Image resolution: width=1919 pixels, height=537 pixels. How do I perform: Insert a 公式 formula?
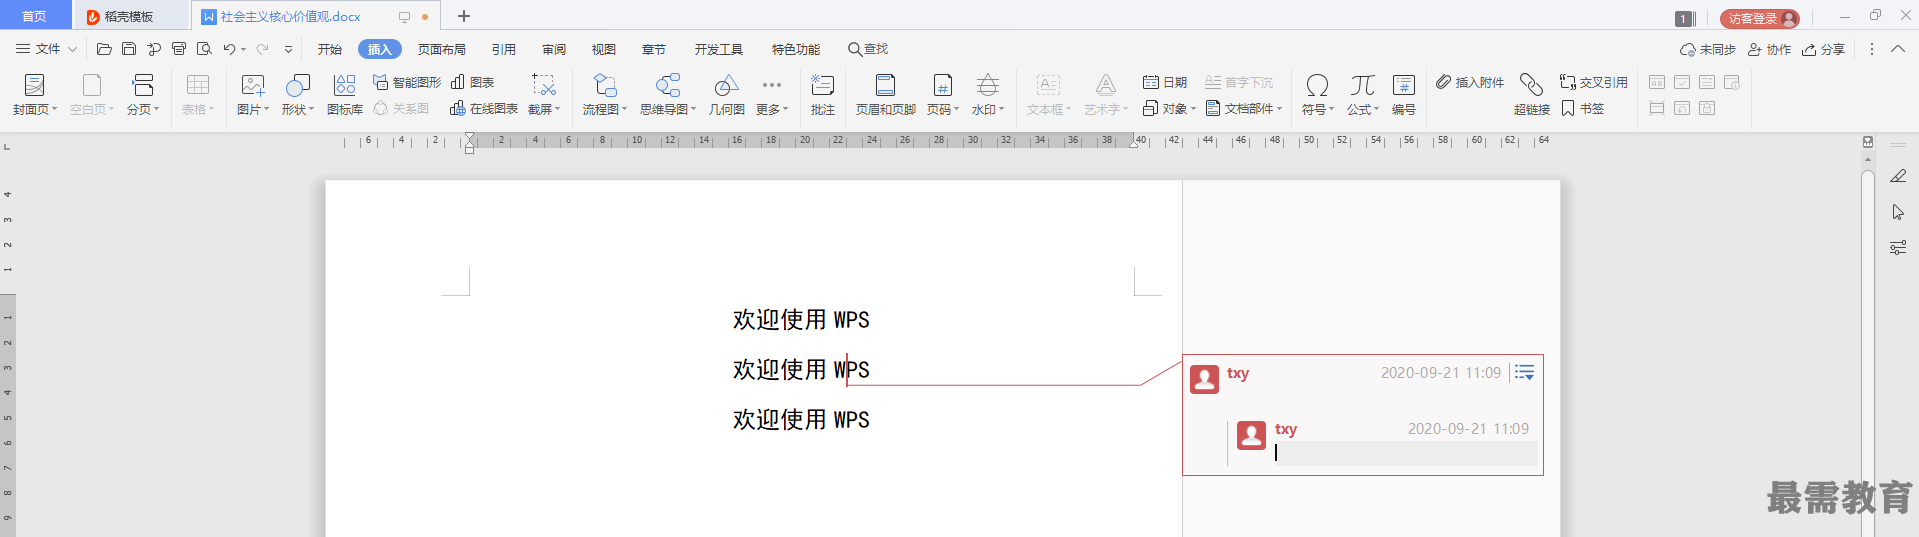[1362, 95]
